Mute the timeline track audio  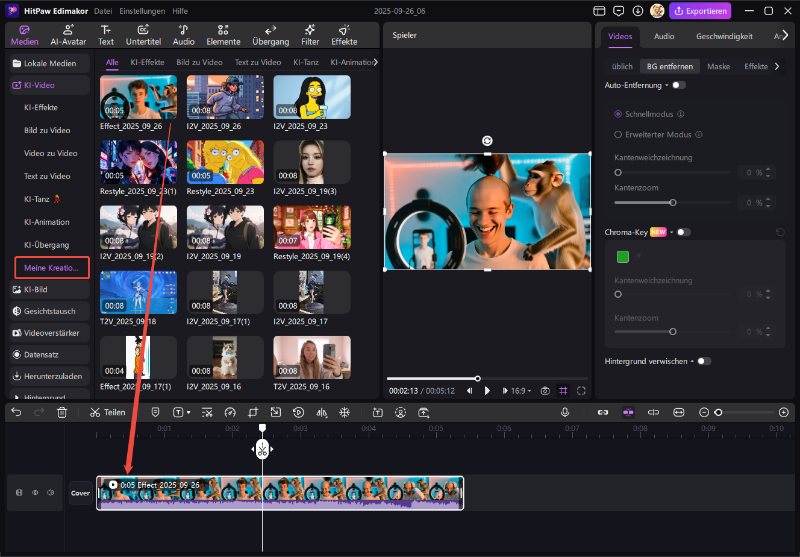[x=51, y=493]
